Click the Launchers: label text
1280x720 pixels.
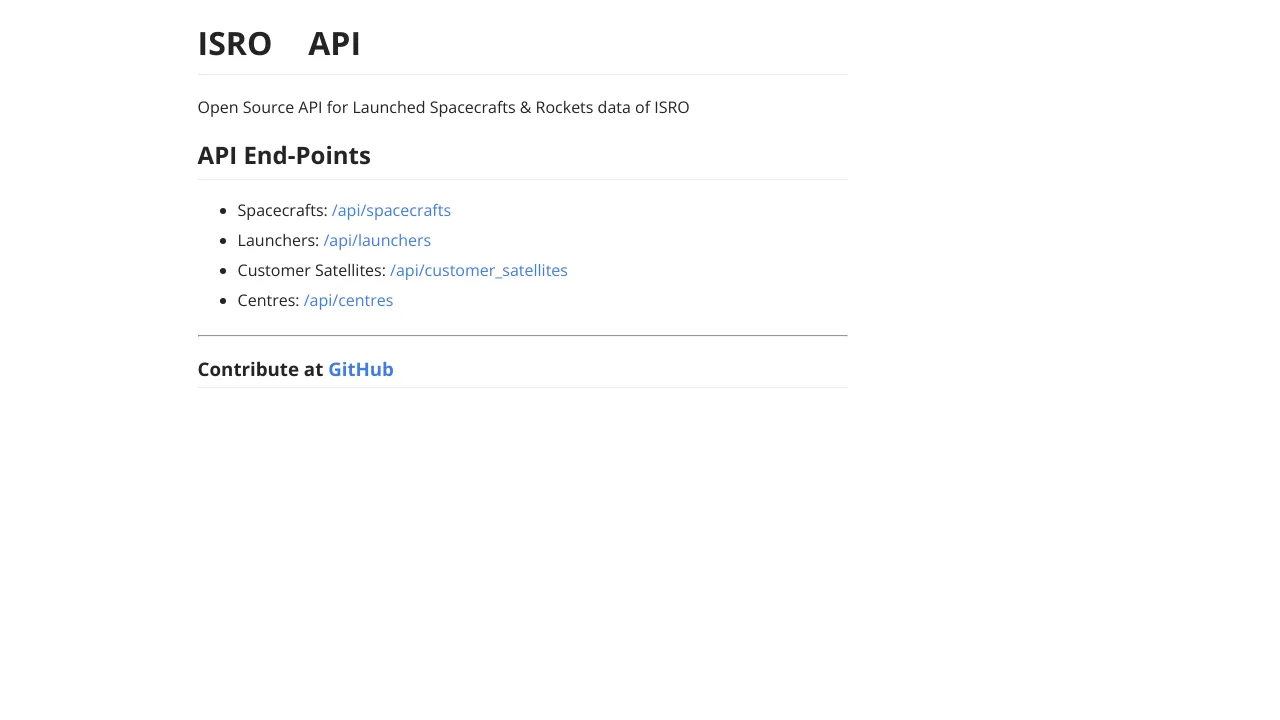tap(278, 240)
